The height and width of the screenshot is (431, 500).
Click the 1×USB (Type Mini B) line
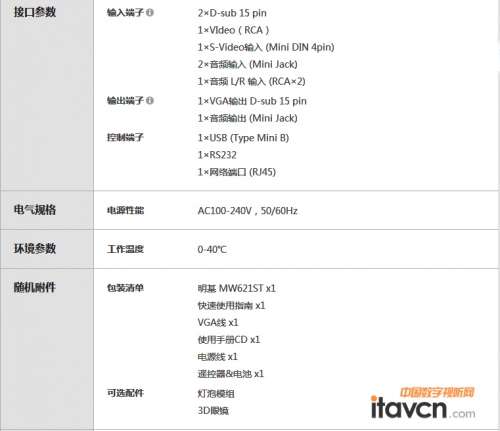point(243,138)
